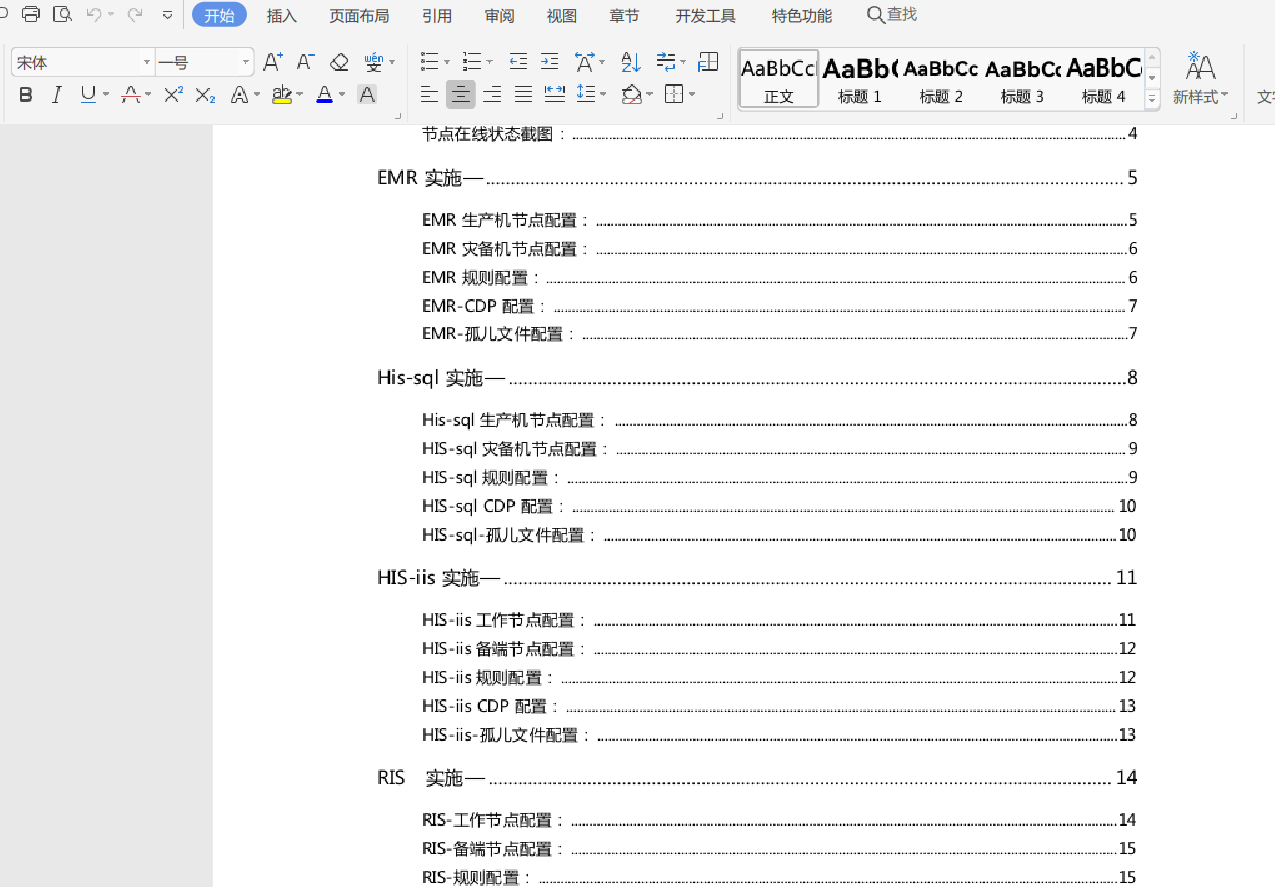This screenshot has width=1275, height=887.
Task: Apply distributed alignment
Action: [x=554, y=95]
